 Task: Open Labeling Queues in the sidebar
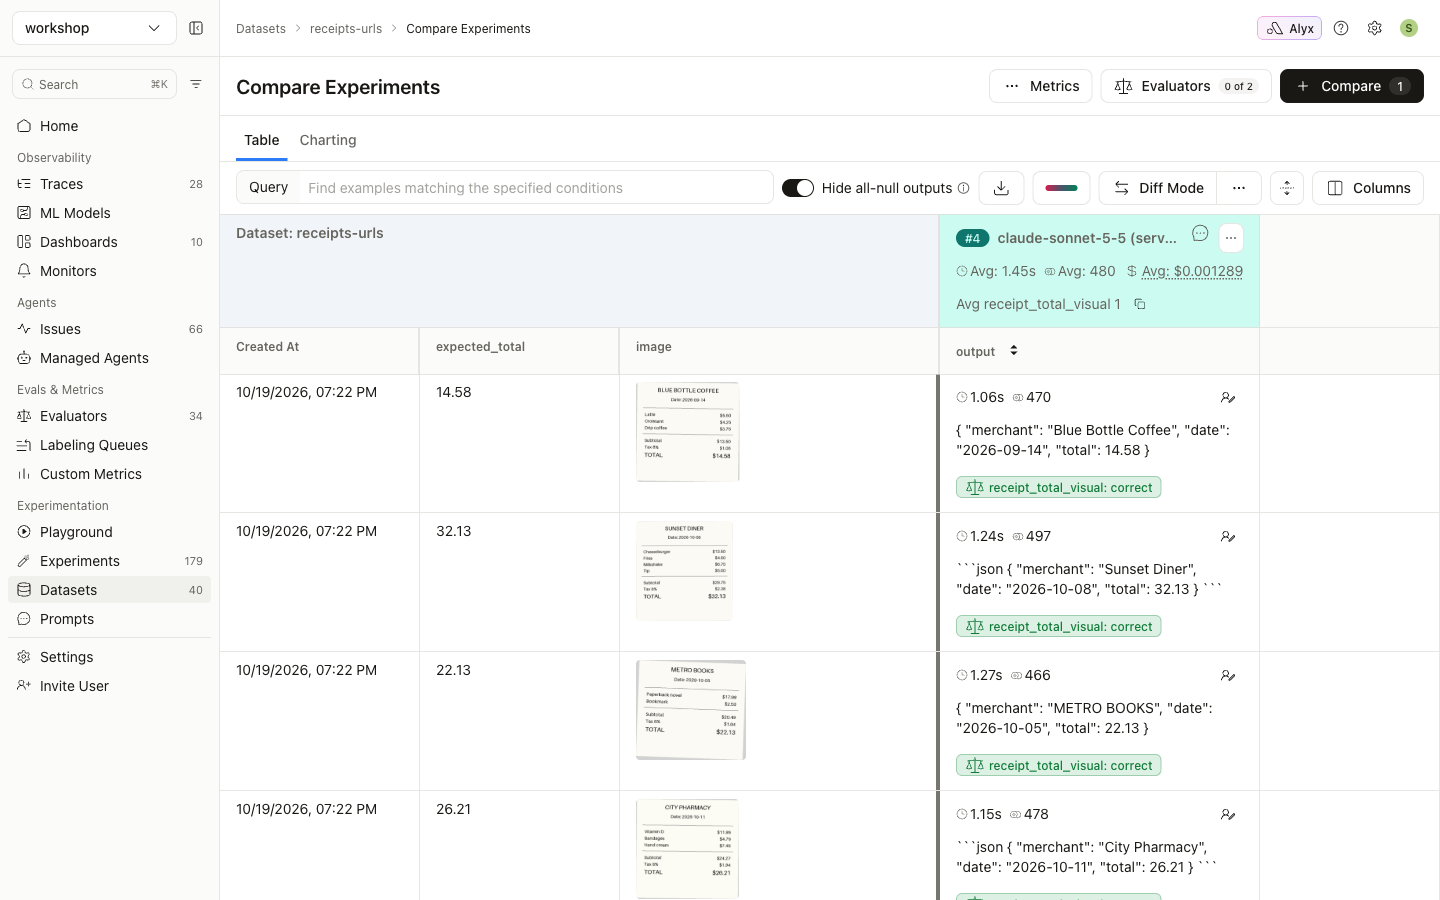point(110,445)
